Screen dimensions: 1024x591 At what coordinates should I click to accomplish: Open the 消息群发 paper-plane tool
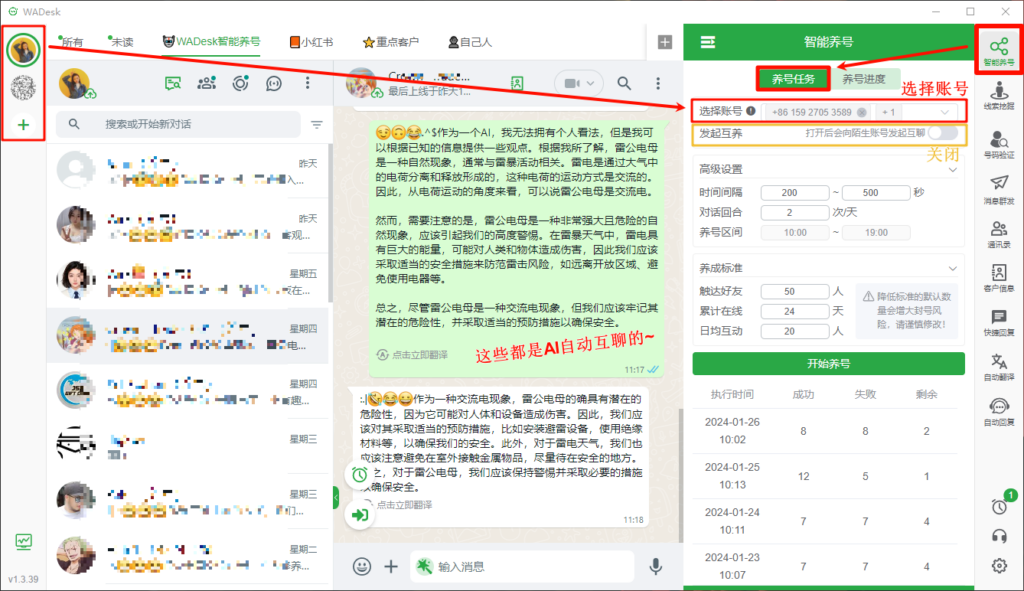(999, 189)
